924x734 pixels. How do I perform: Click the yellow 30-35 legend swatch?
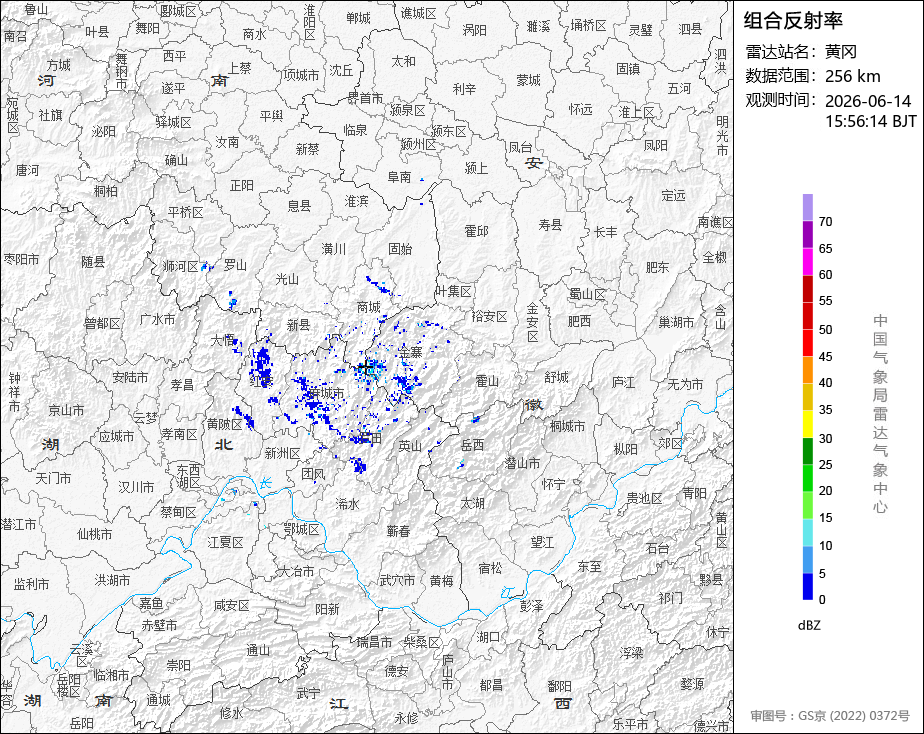click(x=807, y=424)
